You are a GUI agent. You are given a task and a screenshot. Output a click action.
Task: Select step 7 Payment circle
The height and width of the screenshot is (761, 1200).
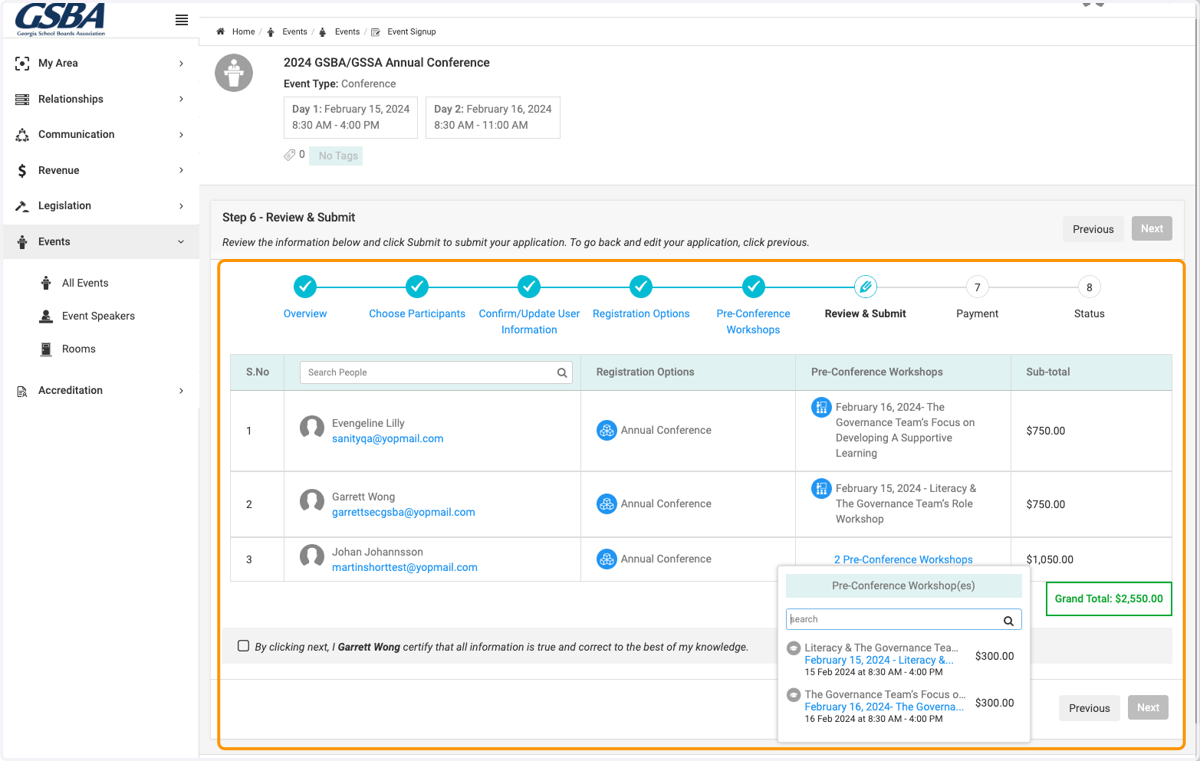point(977,287)
